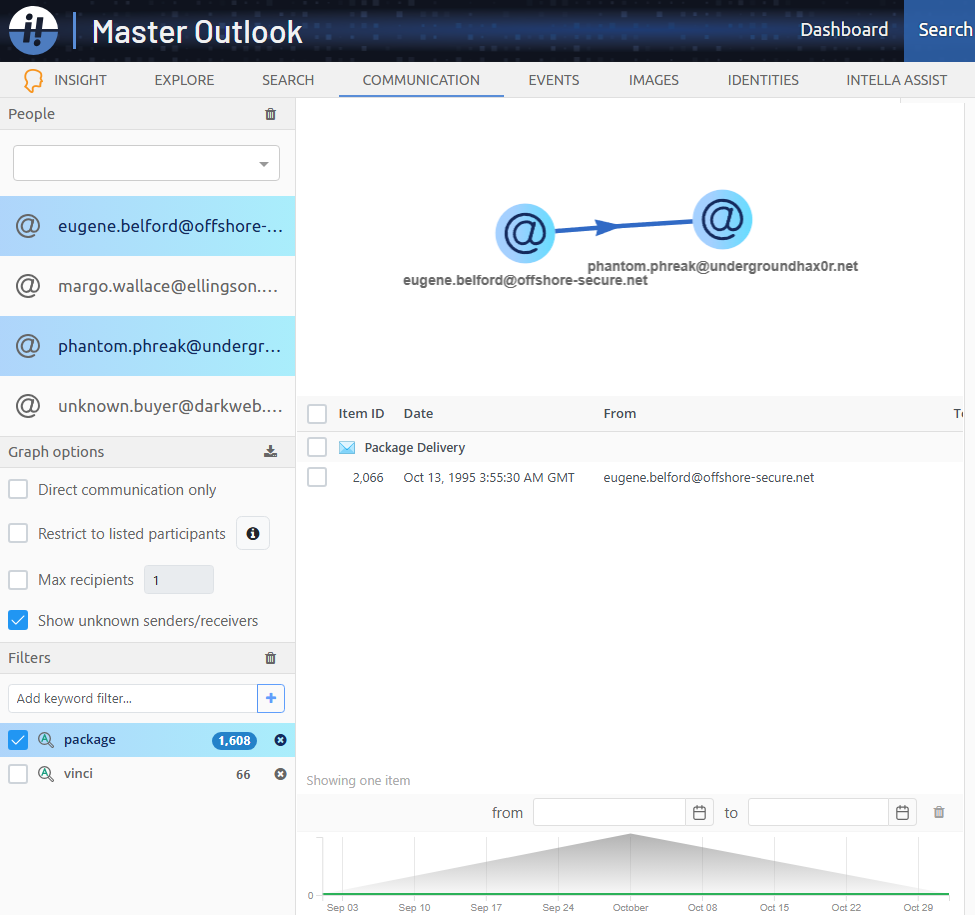Add keyword filter with plus button
The height and width of the screenshot is (915, 975).
[271, 698]
